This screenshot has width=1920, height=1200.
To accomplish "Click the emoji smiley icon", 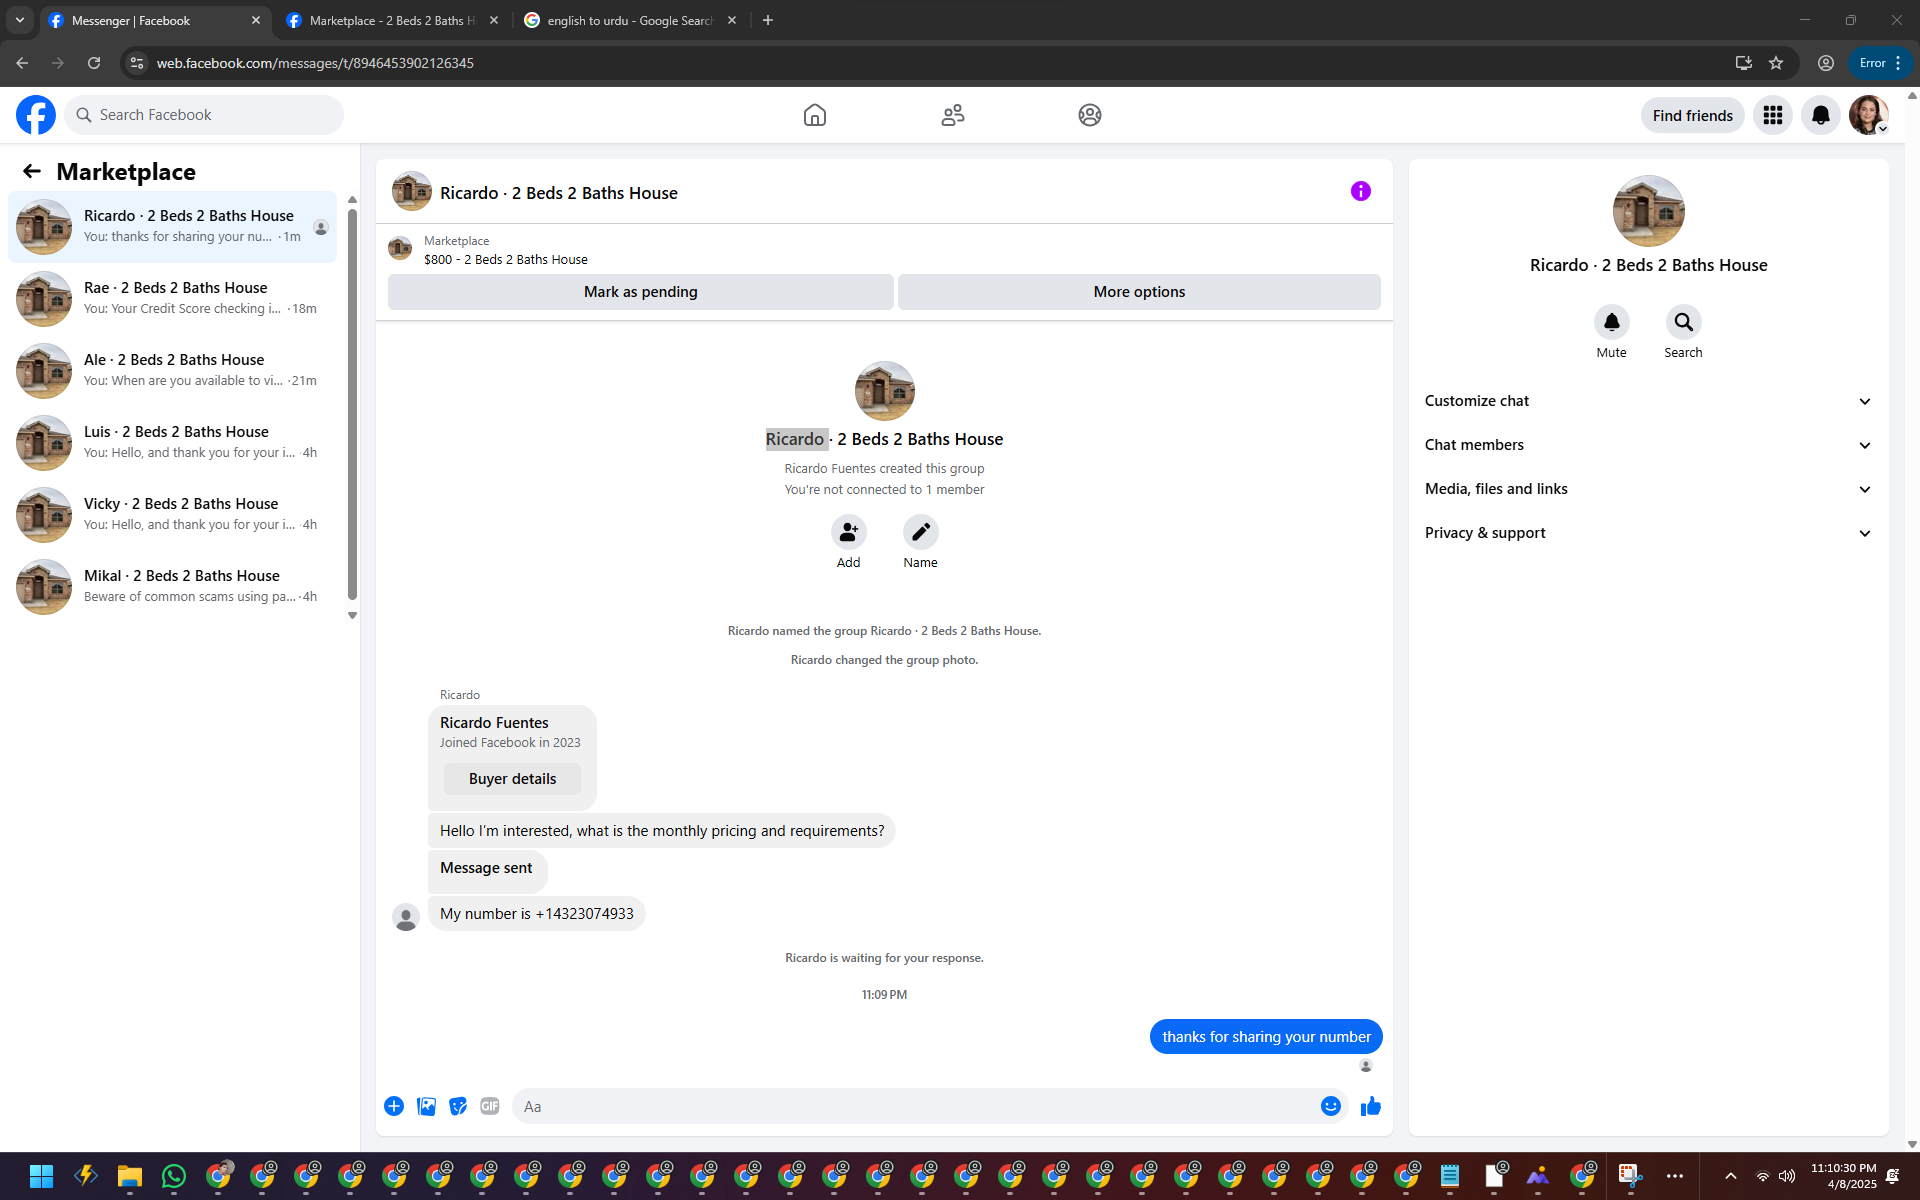I will (x=1330, y=1106).
